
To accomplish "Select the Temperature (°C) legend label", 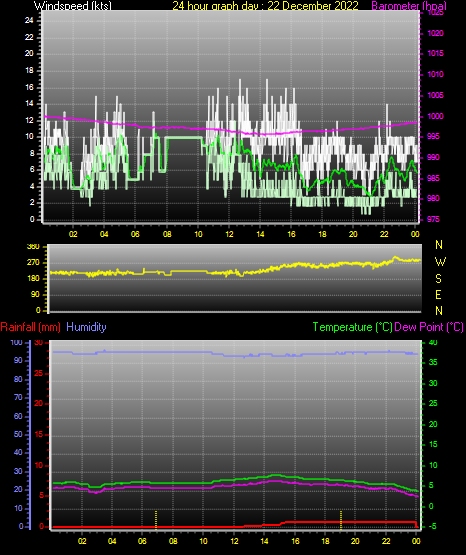I will [352, 327].
